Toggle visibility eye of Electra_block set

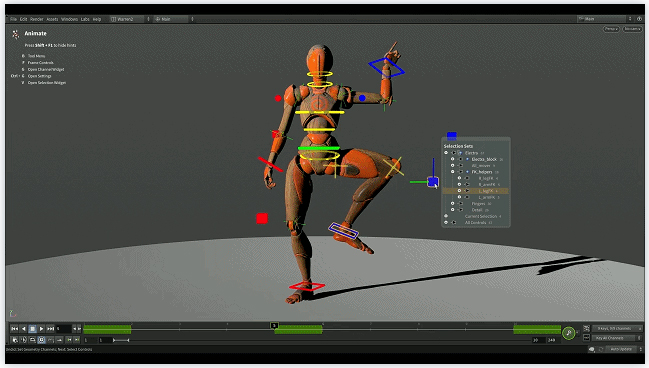pyautogui.click(x=452, y=159)
